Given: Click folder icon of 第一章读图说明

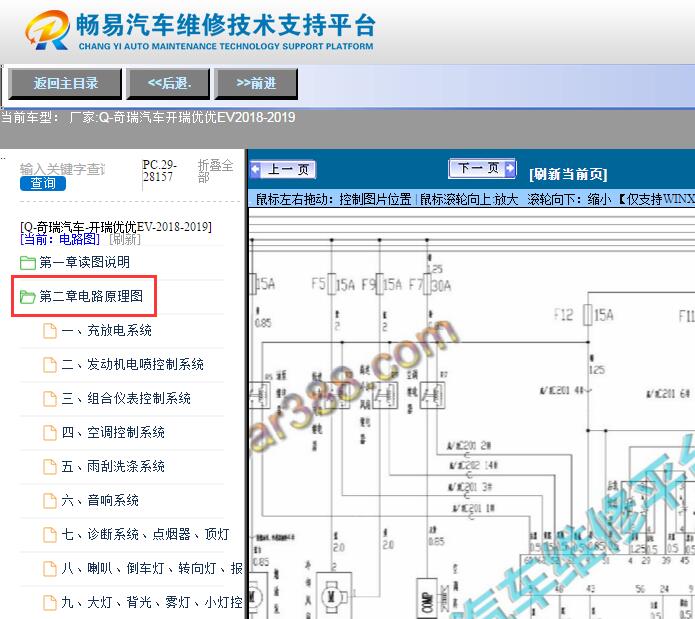Looking at the screenshot, I should click(x=27, y=263).
